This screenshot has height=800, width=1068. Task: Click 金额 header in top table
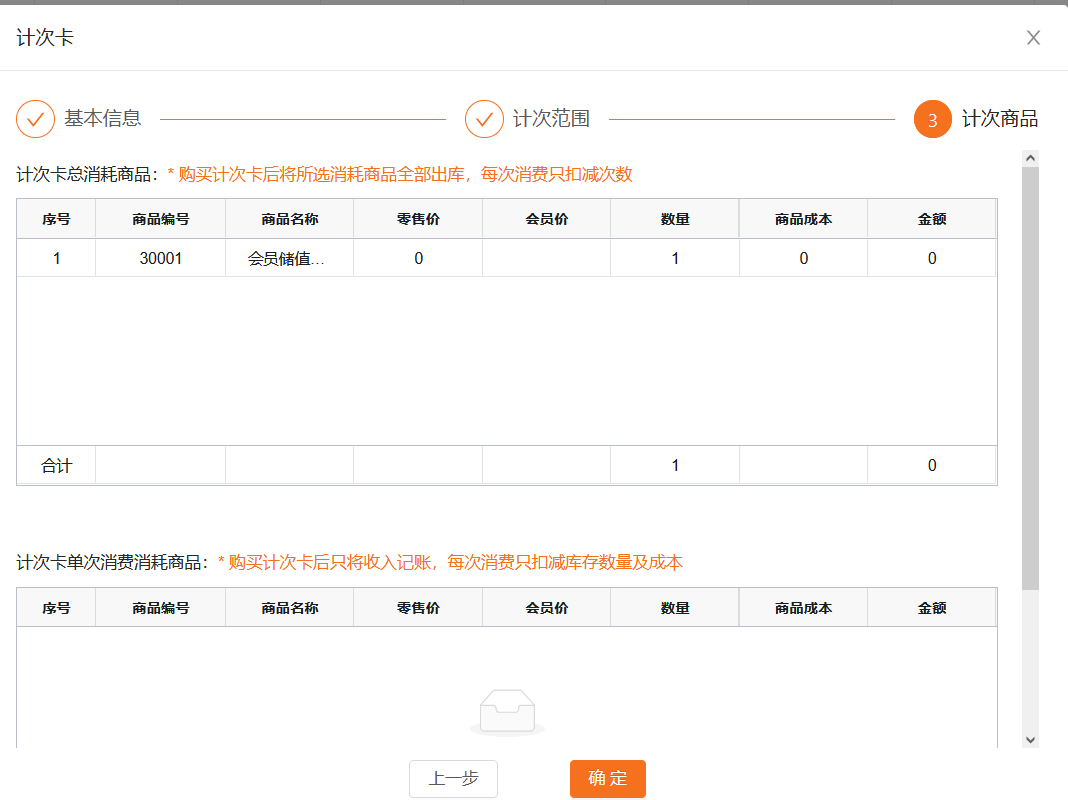tap(932, 219)
